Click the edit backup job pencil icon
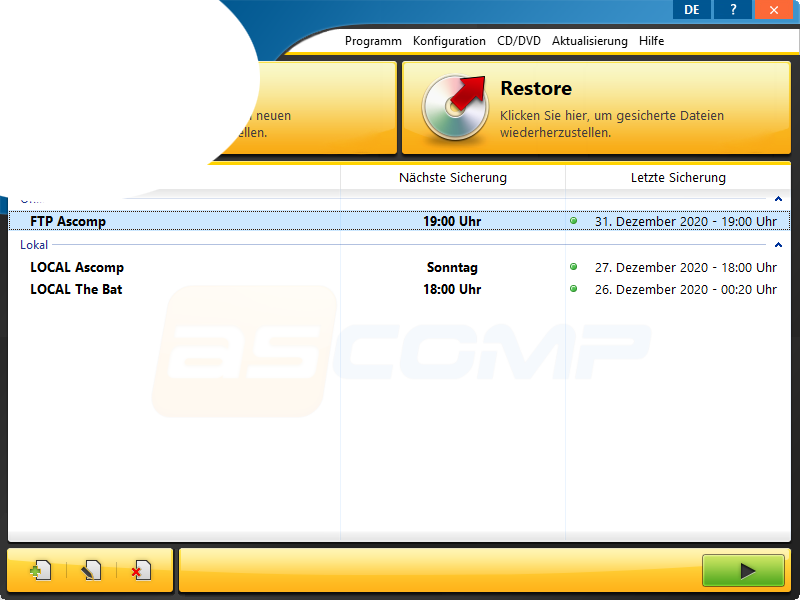800x600 pixels. pos(91,571)
